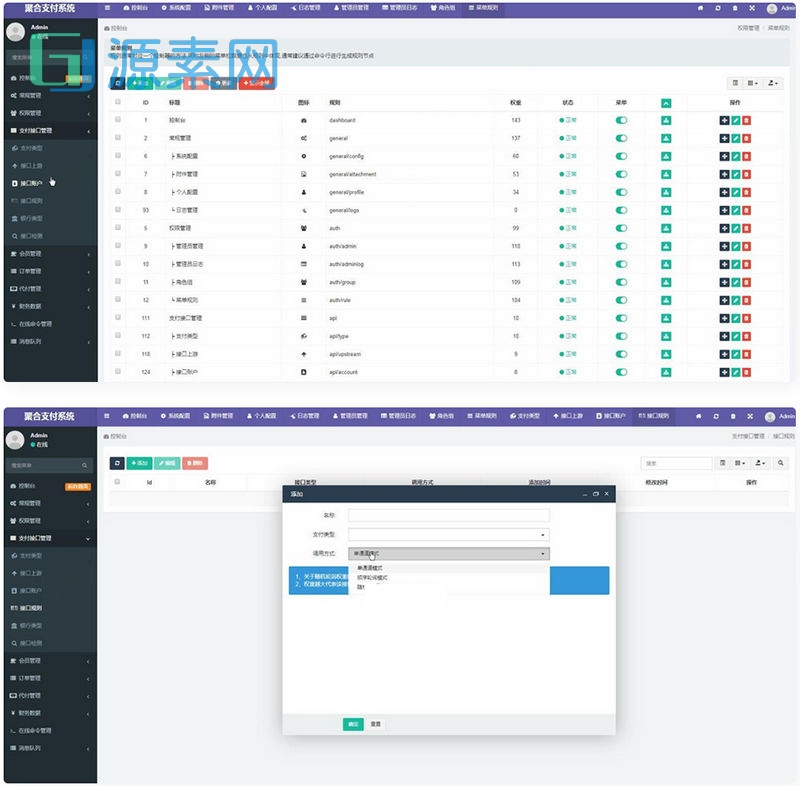Click the refresh icon above the lower table
This screenshot has height=786, width=800.
(117, 463)
